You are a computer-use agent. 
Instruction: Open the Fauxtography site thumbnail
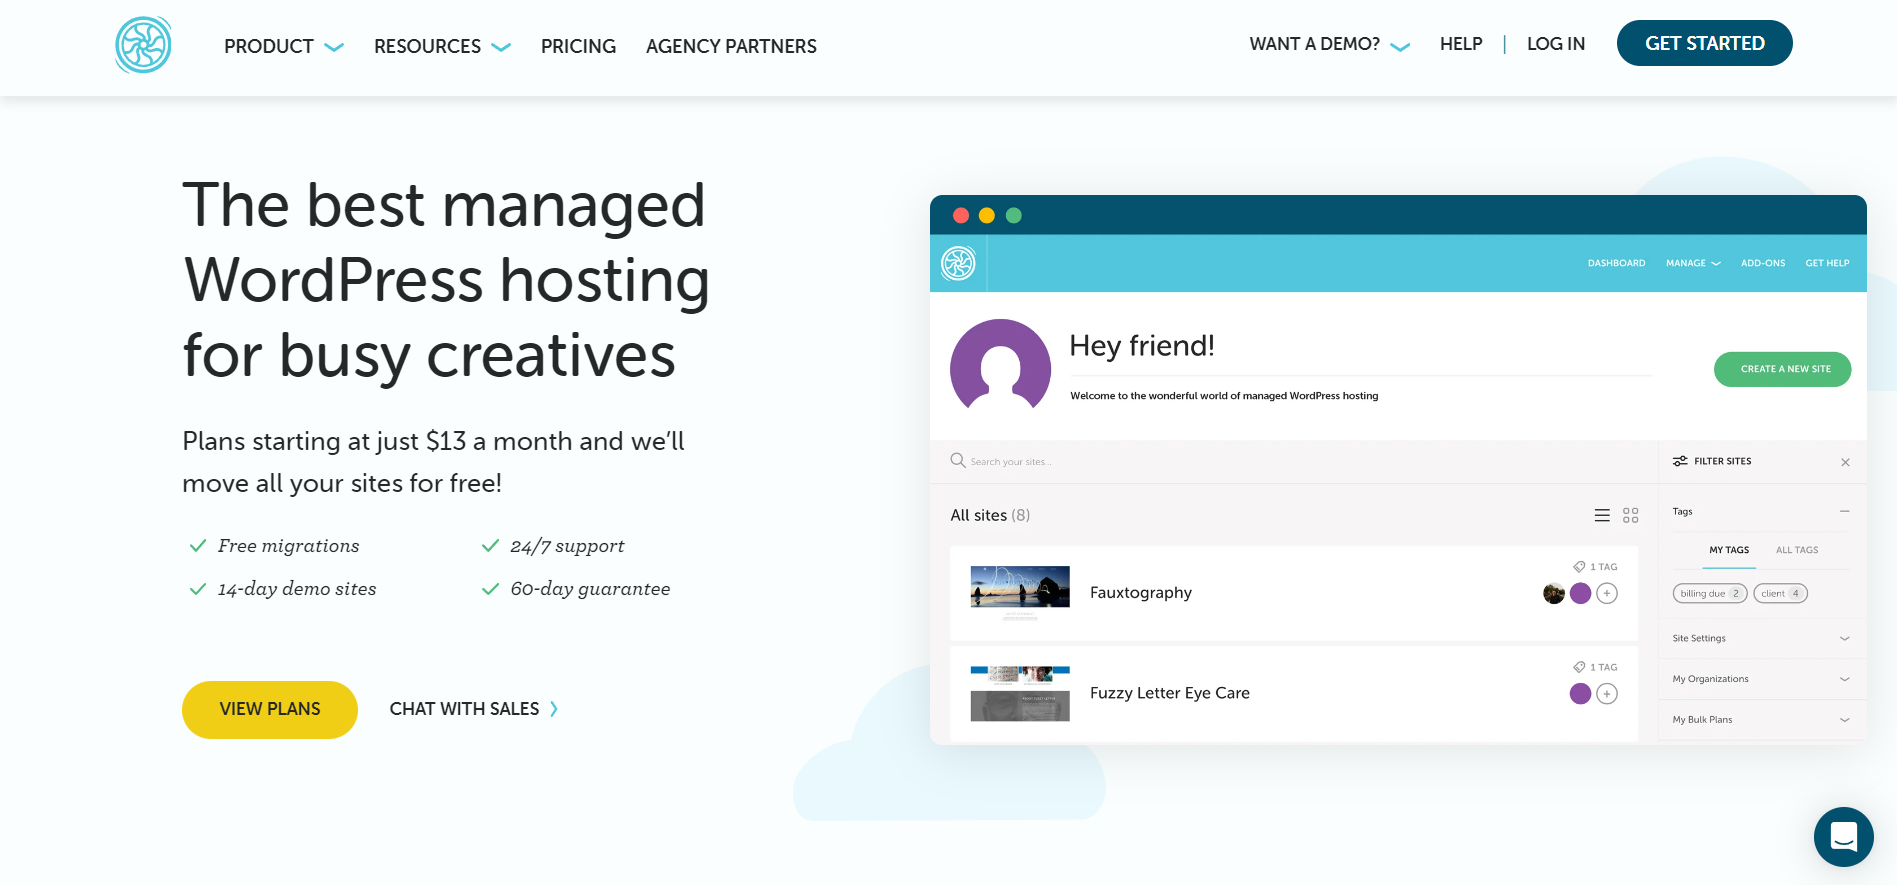tap(1020, 592)
